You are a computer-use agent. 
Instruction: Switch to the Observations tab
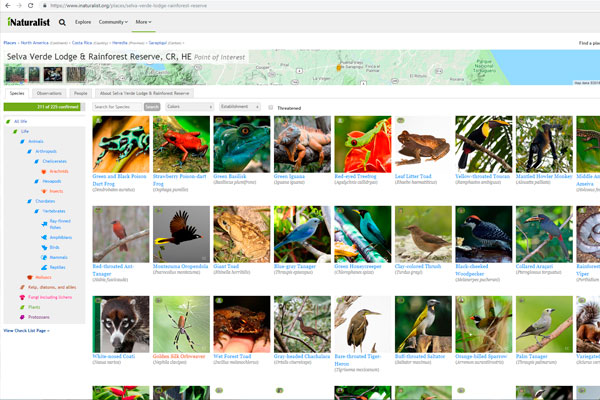49,92
